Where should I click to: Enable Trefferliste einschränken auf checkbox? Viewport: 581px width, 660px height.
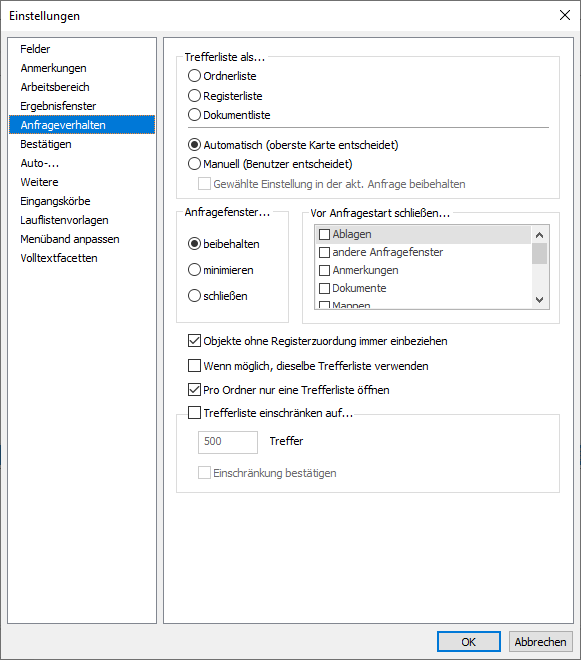tap(194, 412)
